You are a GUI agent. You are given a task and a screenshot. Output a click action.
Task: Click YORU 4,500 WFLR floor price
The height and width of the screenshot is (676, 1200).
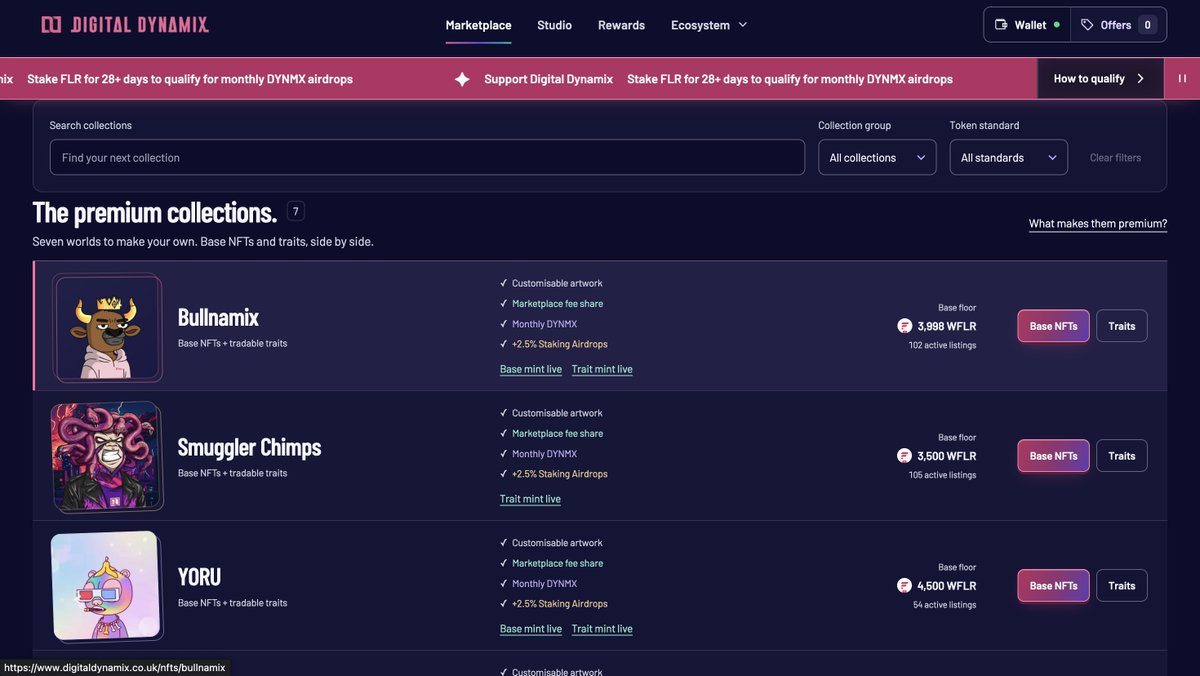(947, 586)
